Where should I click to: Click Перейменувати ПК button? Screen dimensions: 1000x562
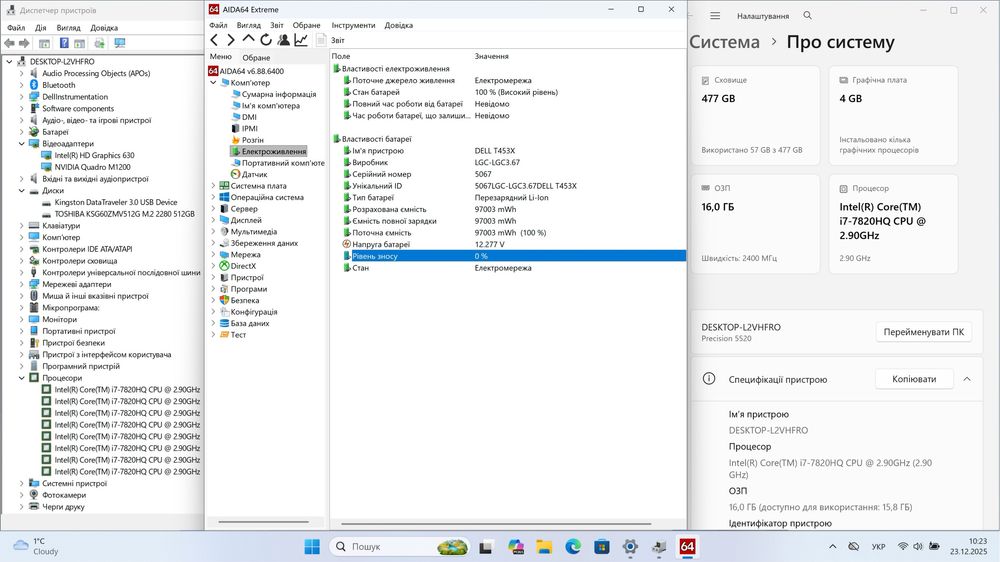[923, 332]
